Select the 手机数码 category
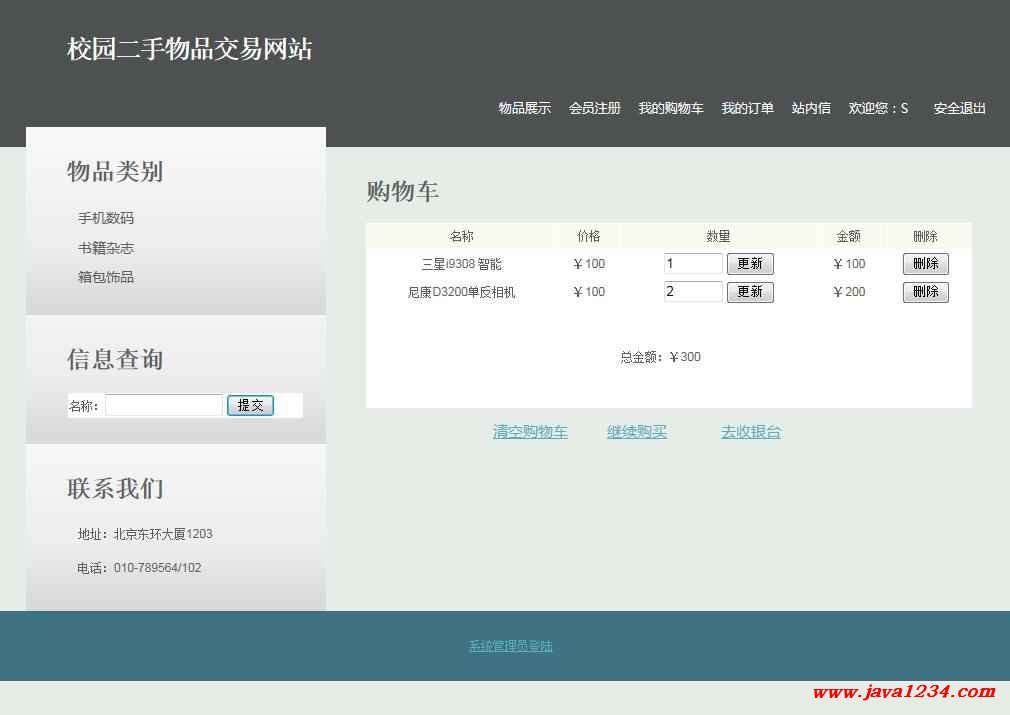This screenshot has width=1010, height=715. coord(106,218)
